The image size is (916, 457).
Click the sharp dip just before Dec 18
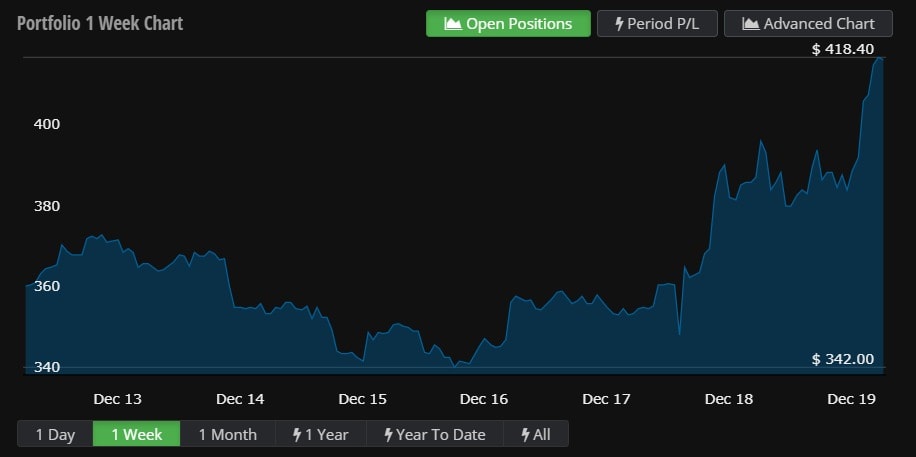(x=679, y=333)
